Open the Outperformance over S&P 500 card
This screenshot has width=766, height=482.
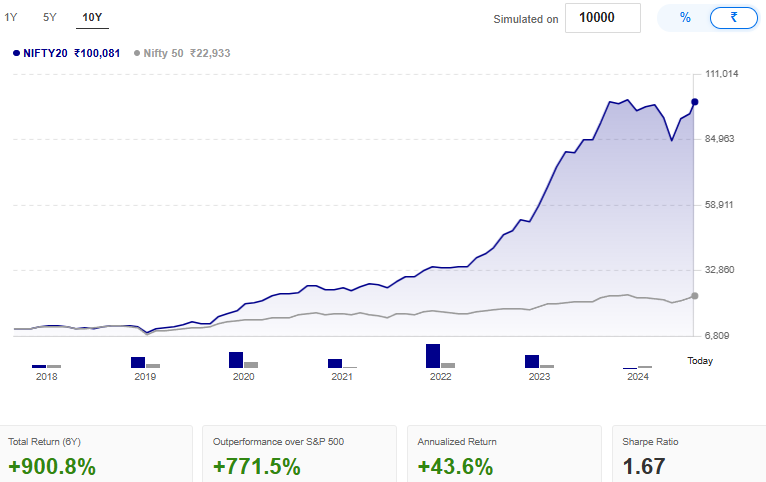point(299,454)
